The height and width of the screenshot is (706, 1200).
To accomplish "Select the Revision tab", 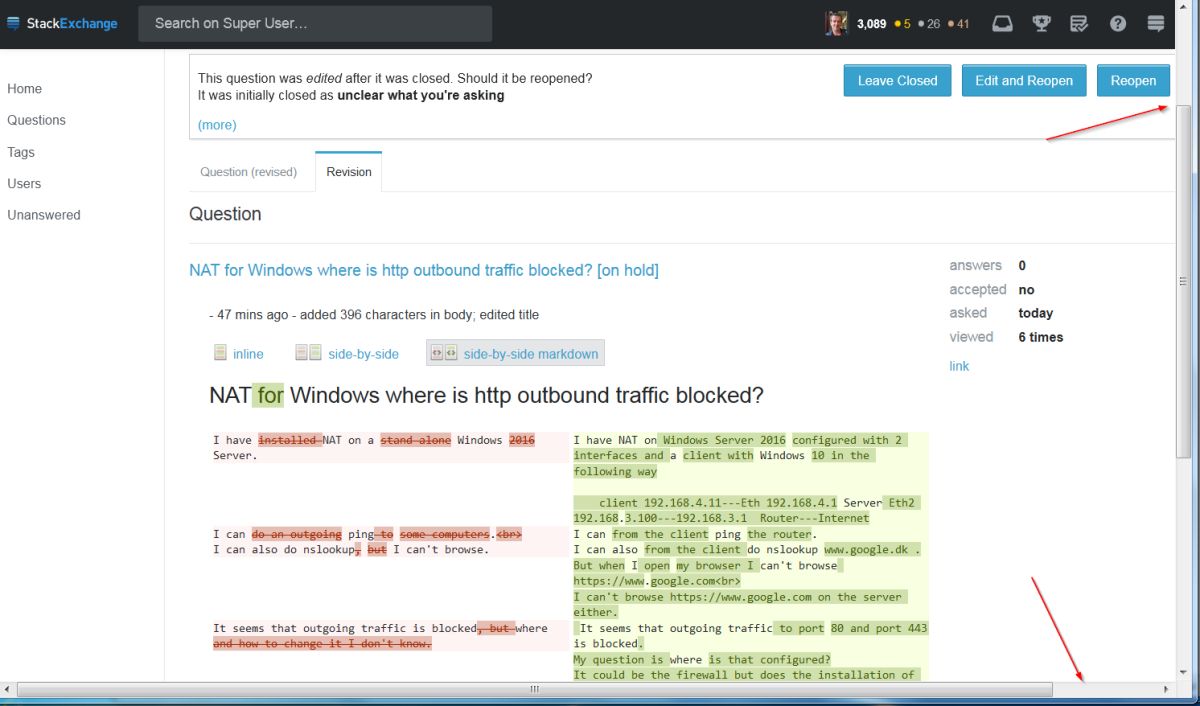I will pos(348,172).
